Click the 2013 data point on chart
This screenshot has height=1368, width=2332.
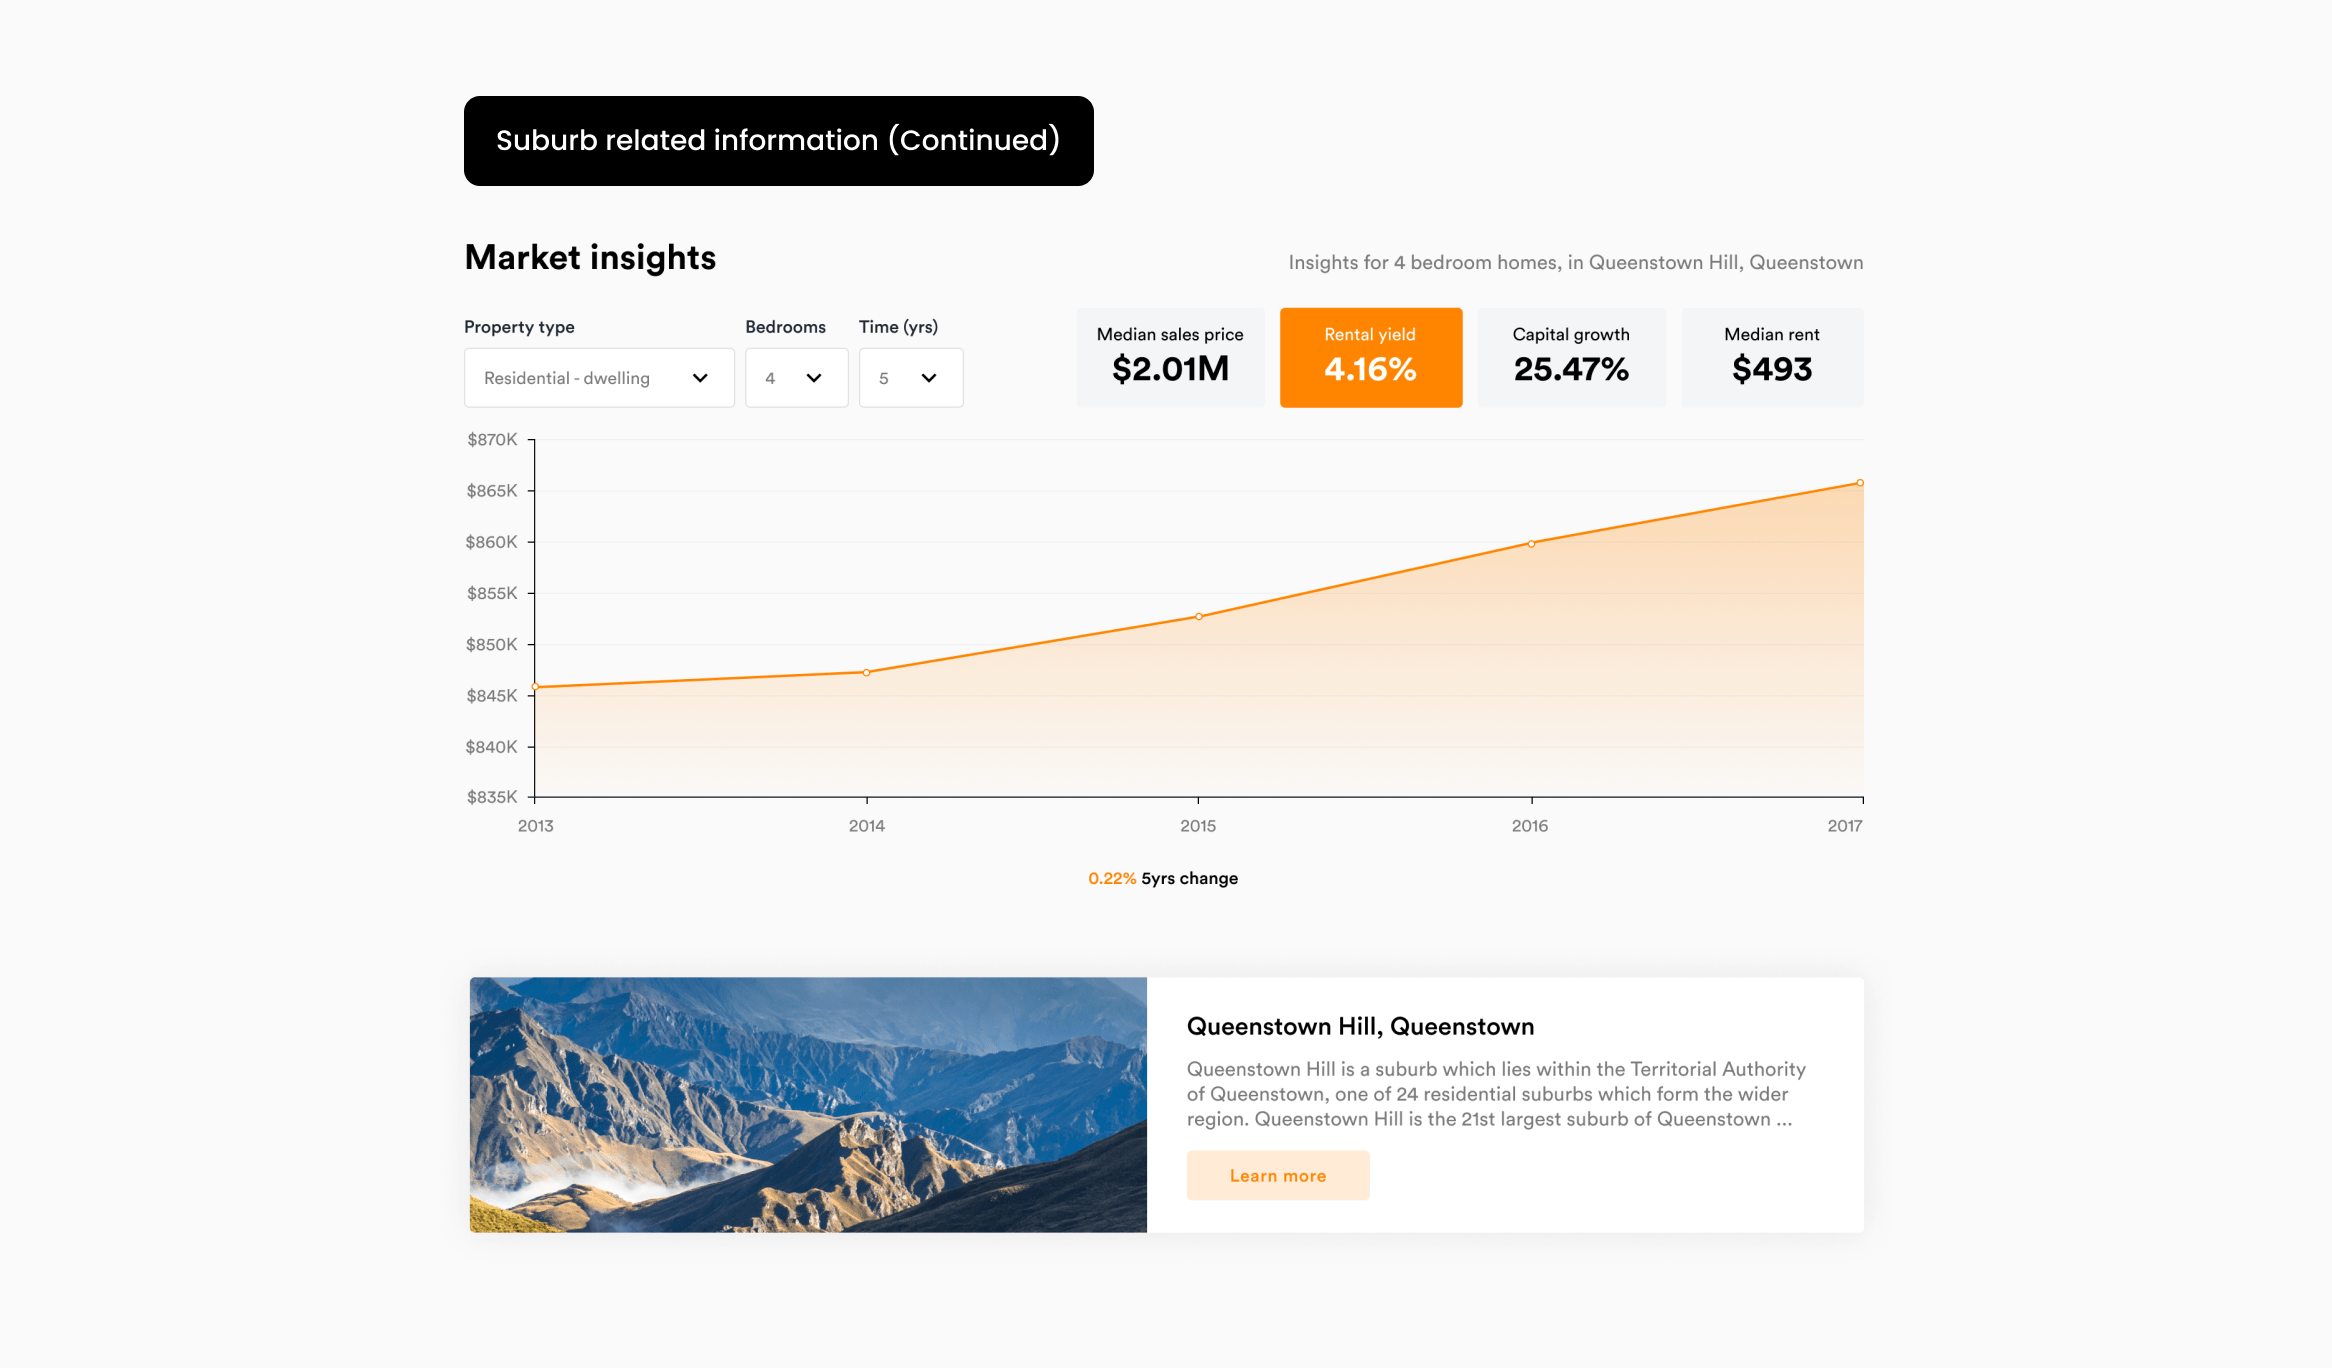coord(535,687)
